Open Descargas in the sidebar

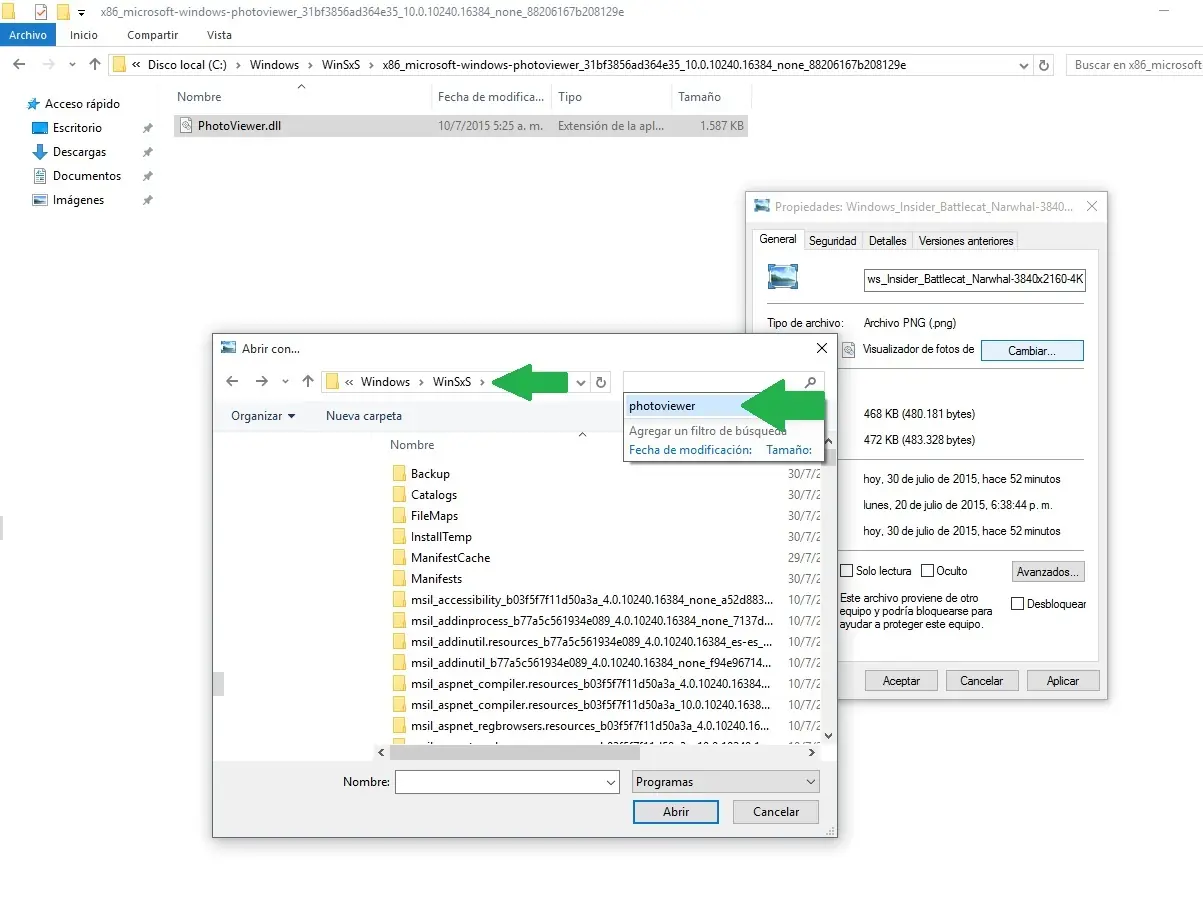79,152
